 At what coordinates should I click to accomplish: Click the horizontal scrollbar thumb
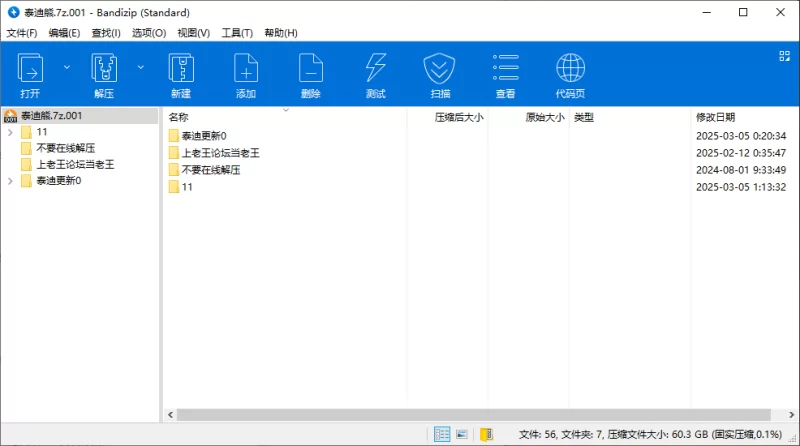tap(474, 414)
